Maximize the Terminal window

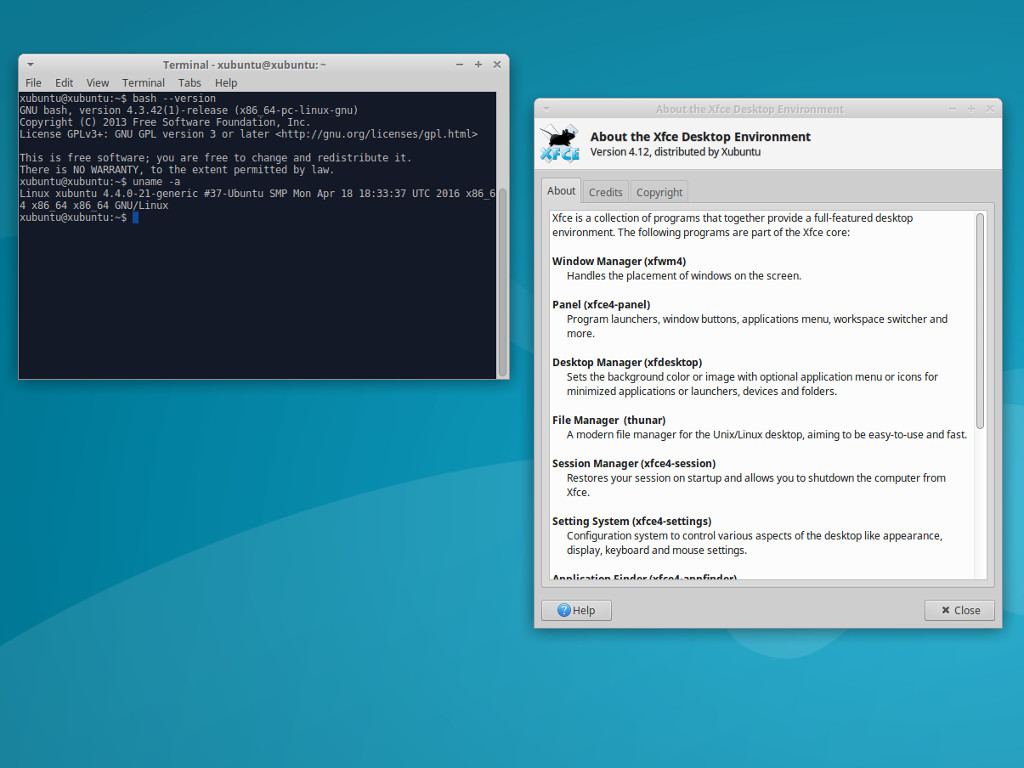click(x=478, y=65)
